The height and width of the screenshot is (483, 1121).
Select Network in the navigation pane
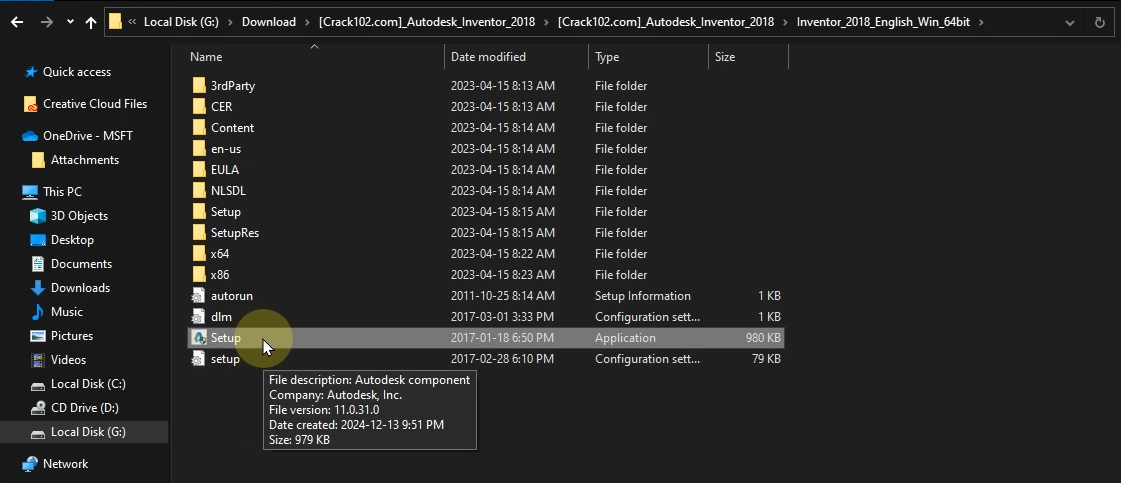point(65,464)
